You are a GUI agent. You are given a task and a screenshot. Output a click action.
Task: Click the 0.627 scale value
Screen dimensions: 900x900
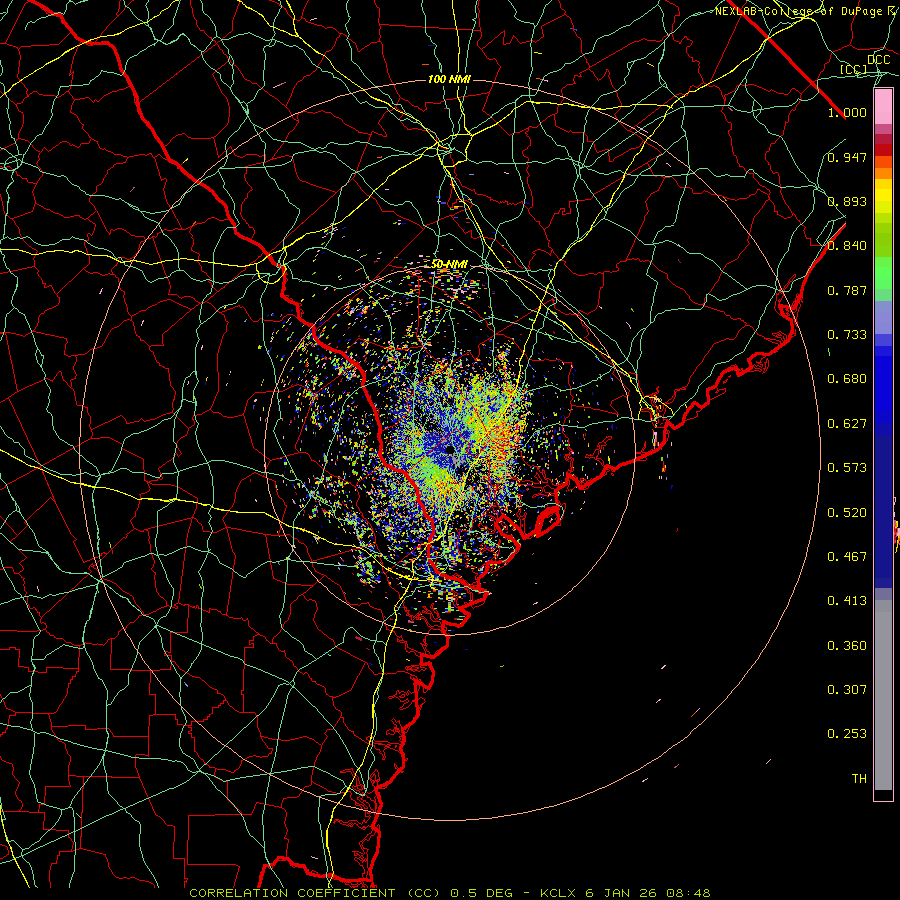click(847, 424)
